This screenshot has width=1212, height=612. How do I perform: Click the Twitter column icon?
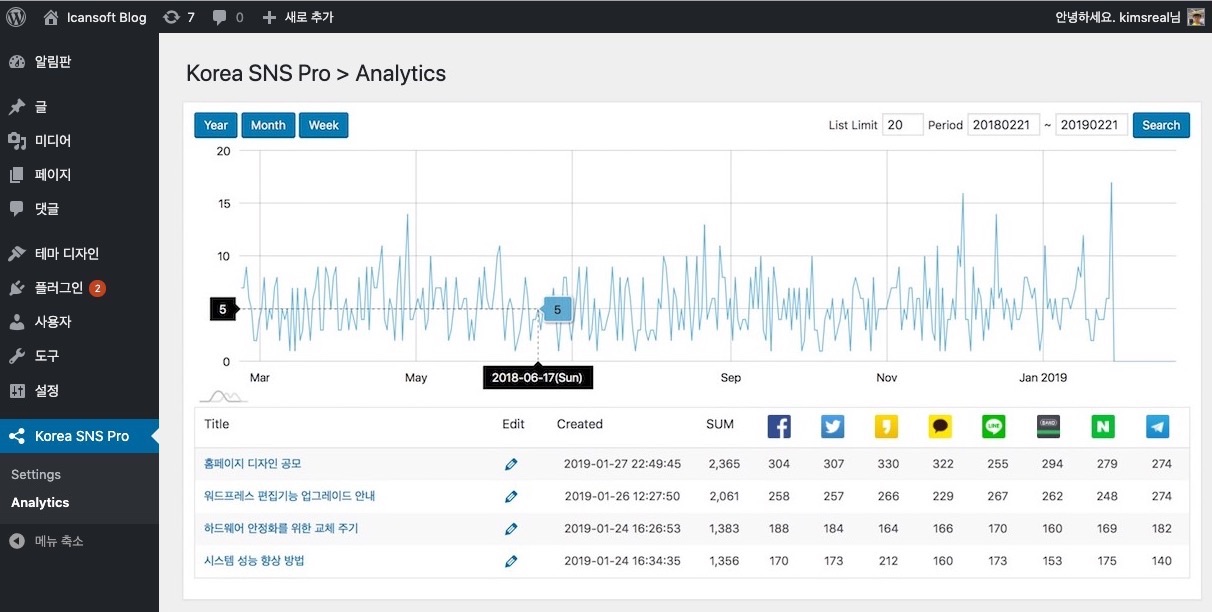point(833,426)
